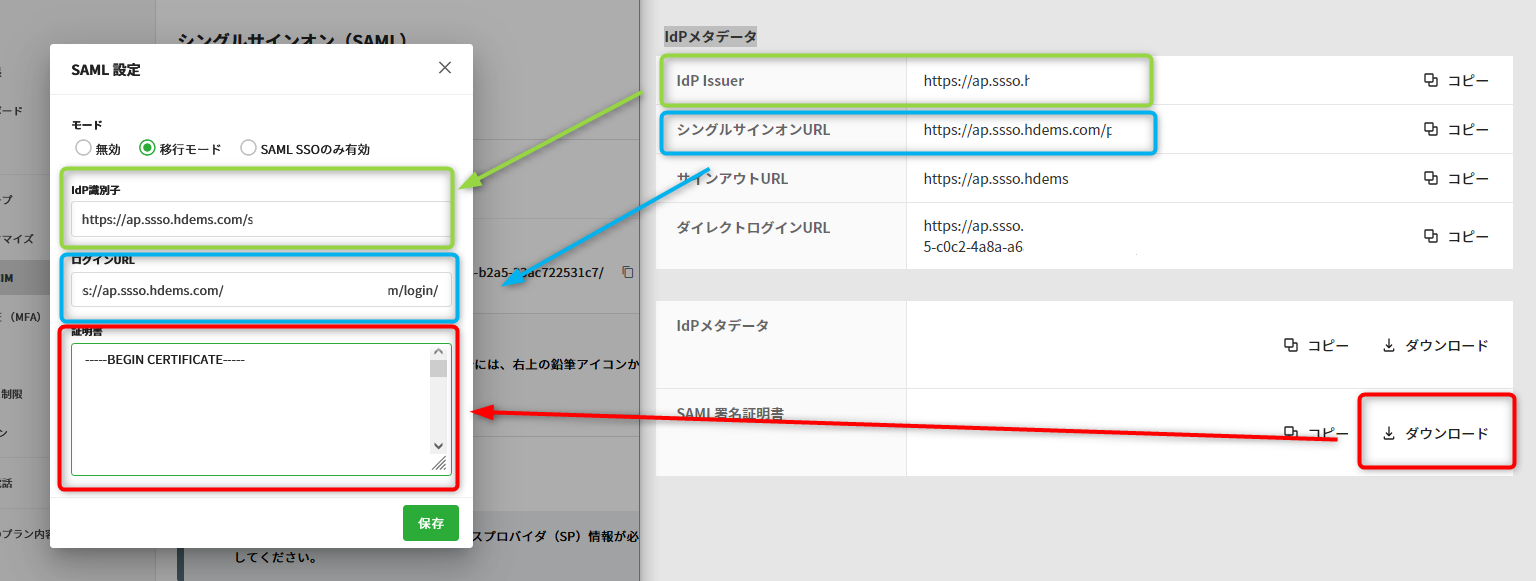Copy the ID ending in 722531c7 behind dialog
Screen dimensions: 1536x581
click(627, 272)
